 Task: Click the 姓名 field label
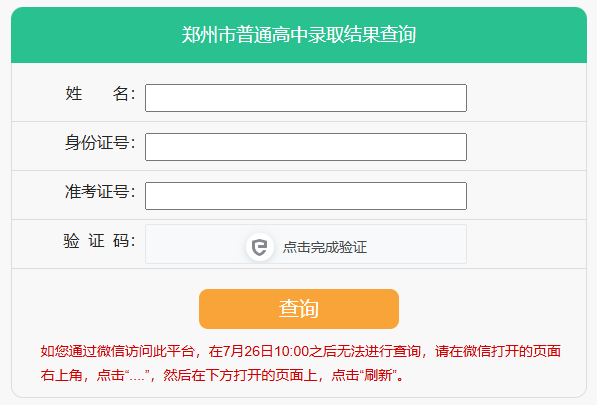(x=100, y=94)
